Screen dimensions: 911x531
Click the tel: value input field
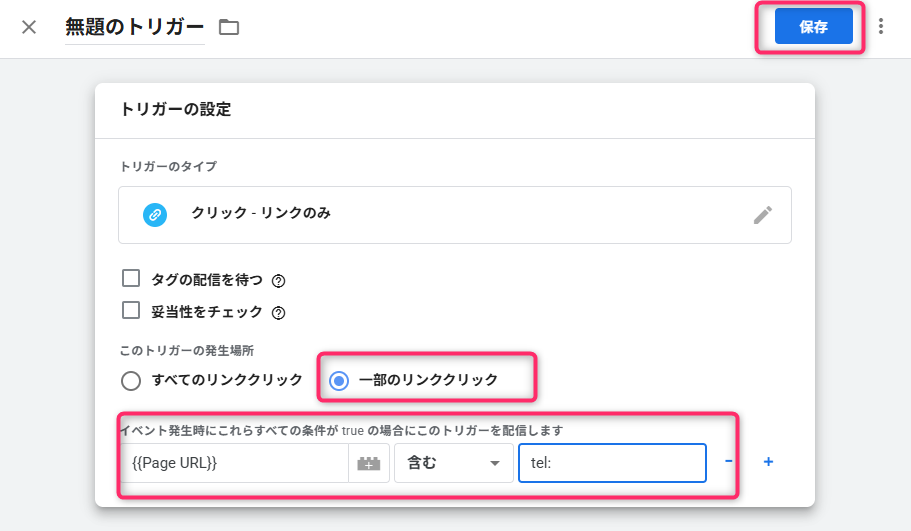pos(611,463)
